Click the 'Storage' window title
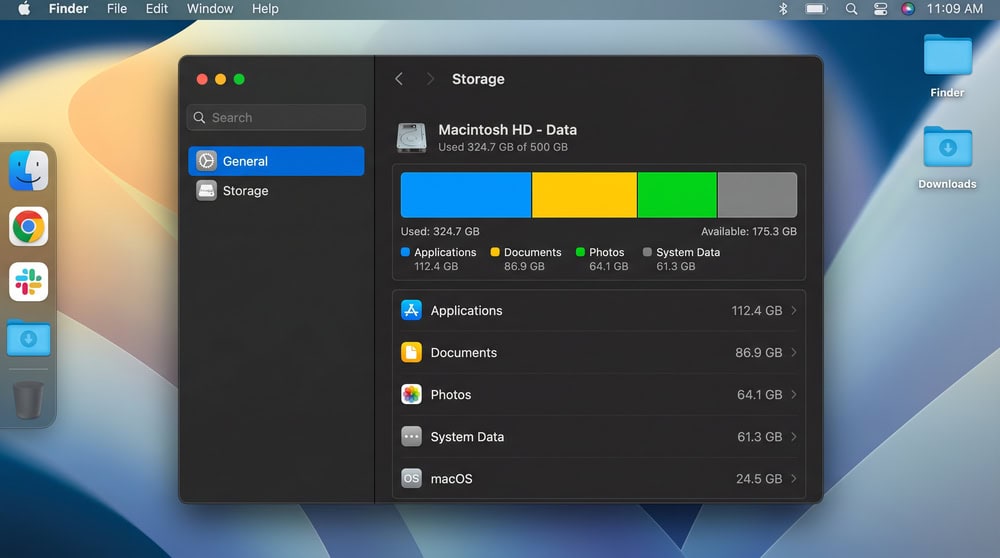Screen dimensions: 1000x558 (478, 79)
